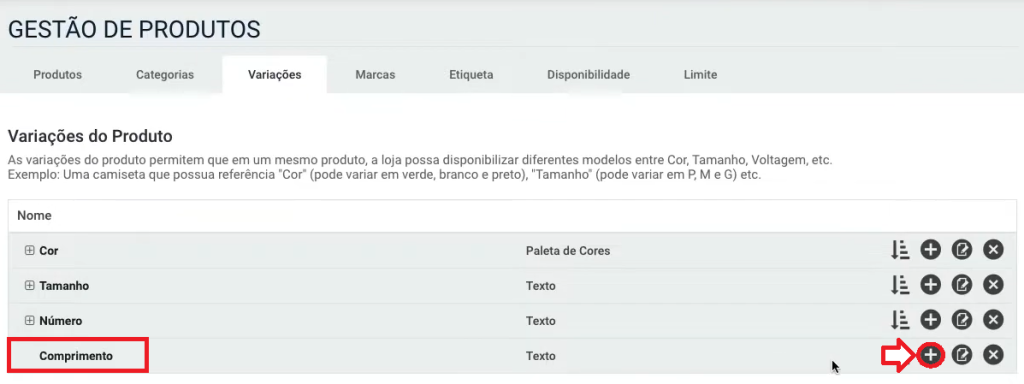1024x384 pixels.
Task: Click the add icon in the Cor row
Action: pyautogui.click(x=931, y=249)
